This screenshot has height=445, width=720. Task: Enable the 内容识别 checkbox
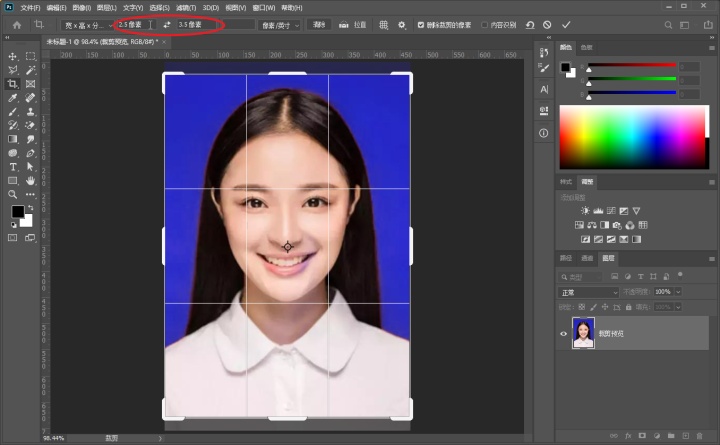tap(485, 24)
